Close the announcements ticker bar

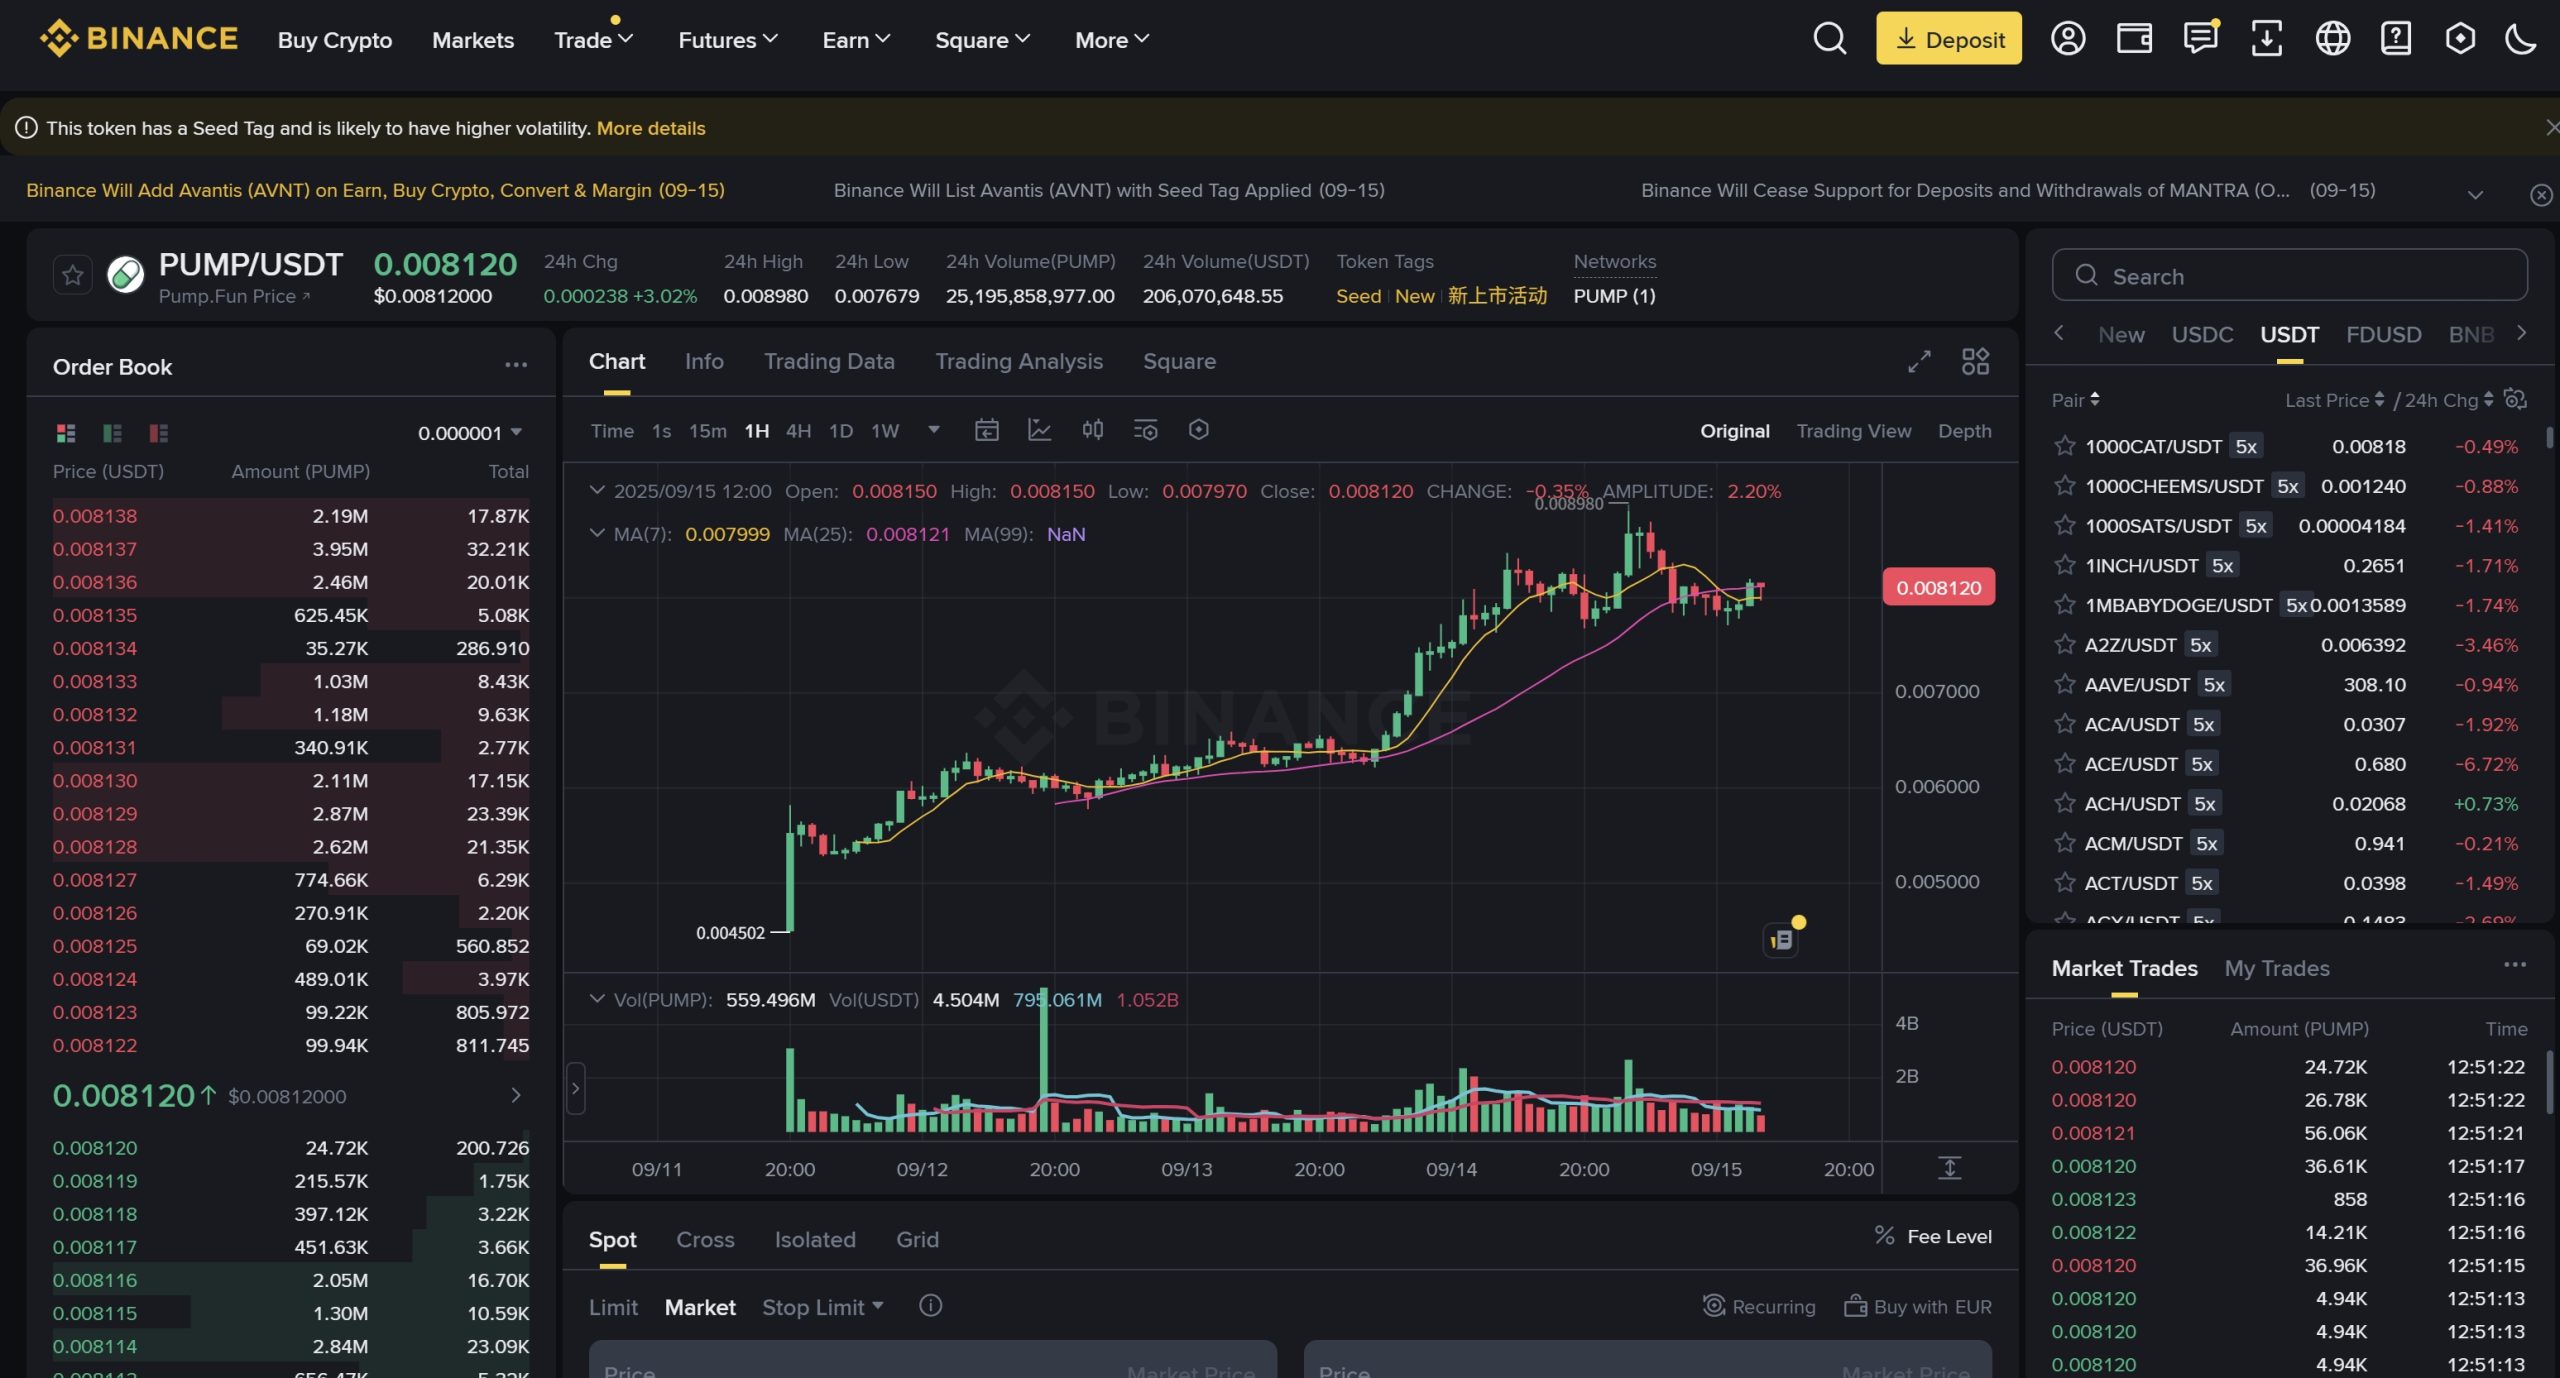[x=2541, y=195]
